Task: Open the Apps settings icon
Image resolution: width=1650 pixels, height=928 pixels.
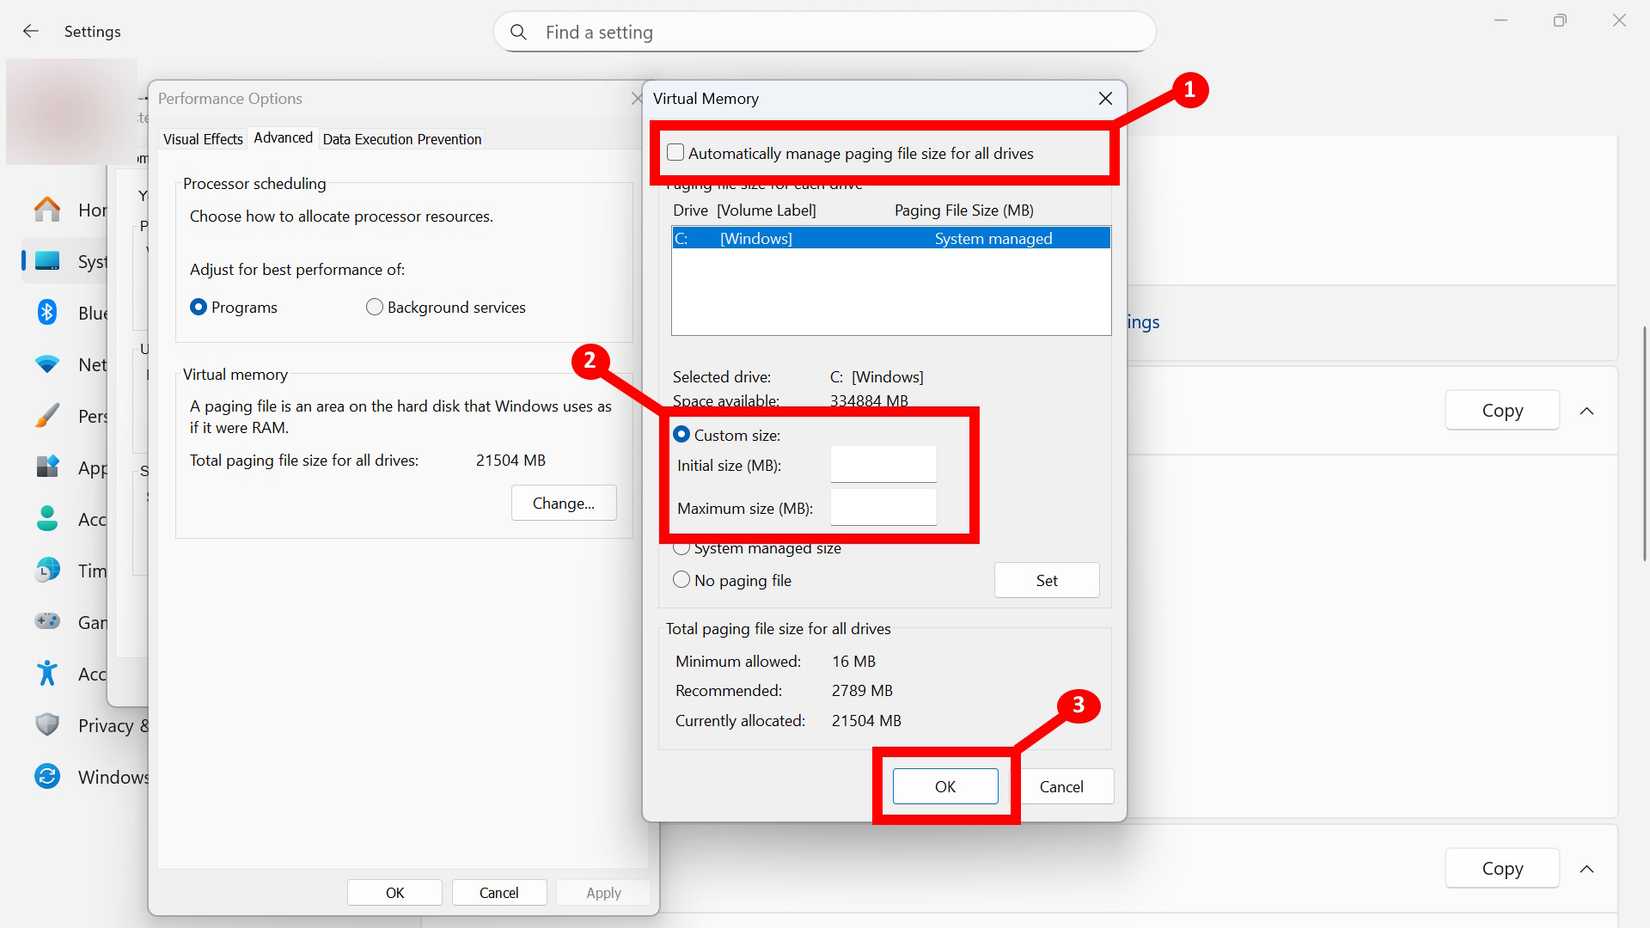Action: point(47,467)
